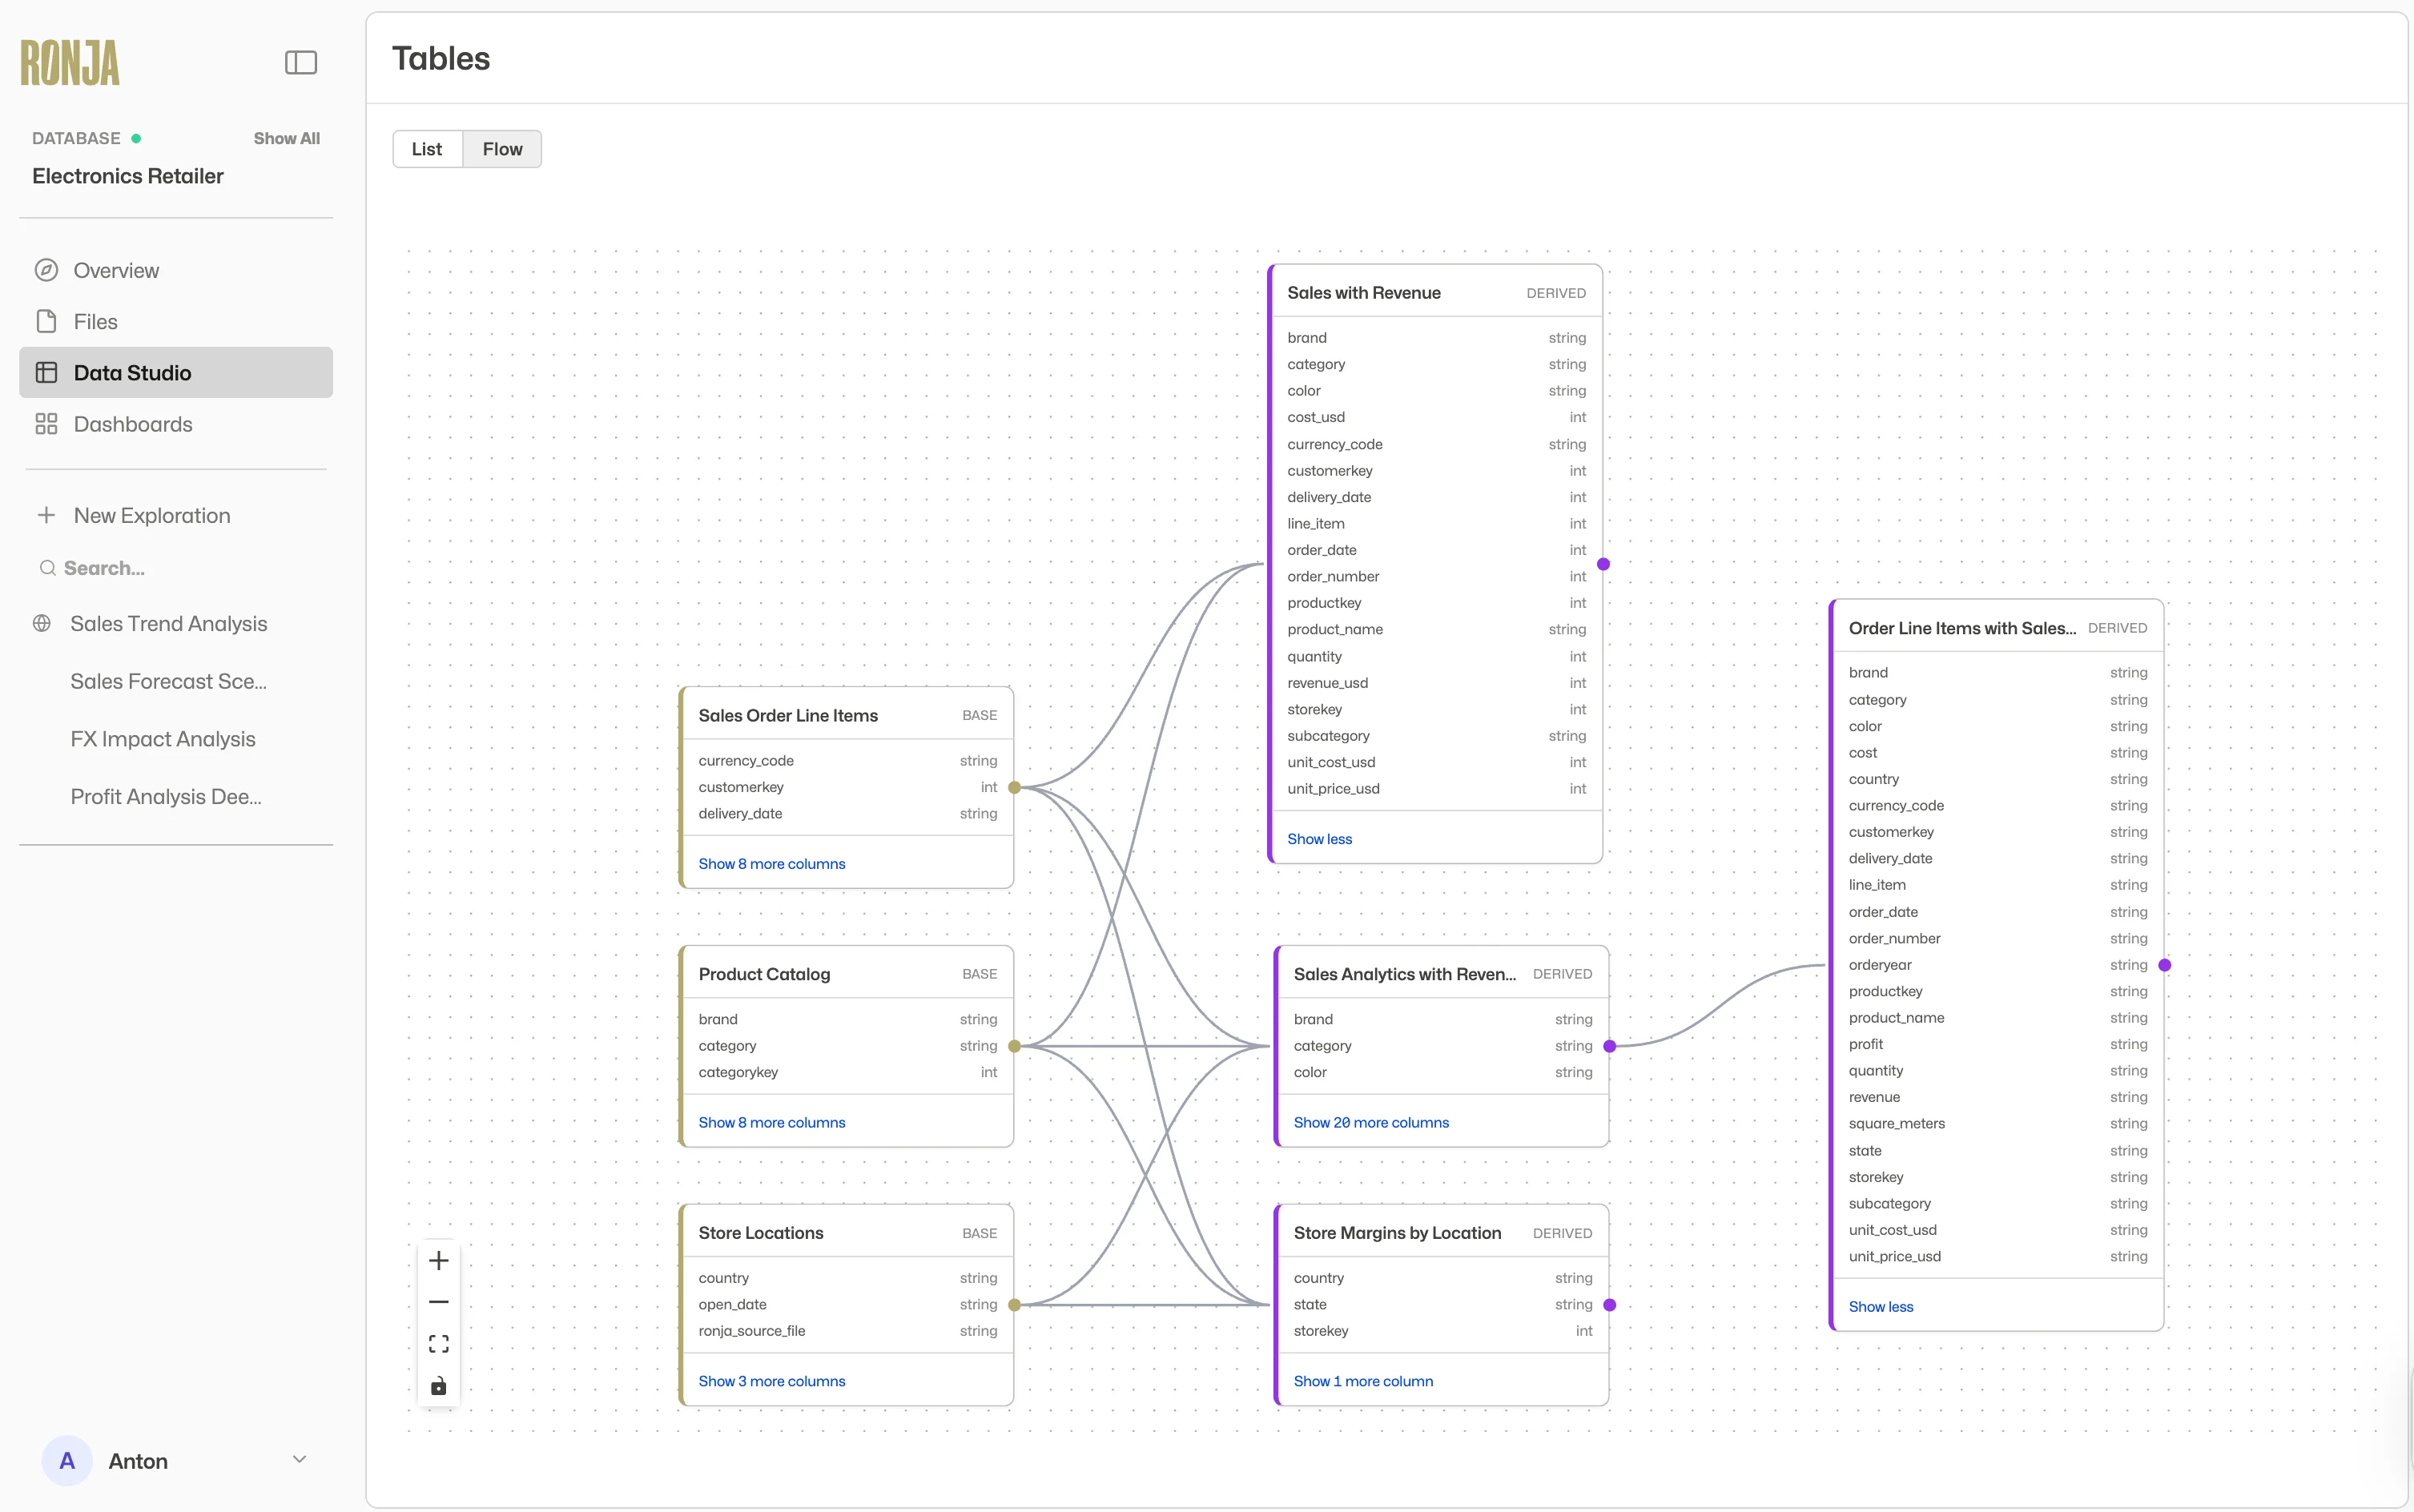
Task: Open Sales Trend Analysis exploration
Action: click(168, 623)
